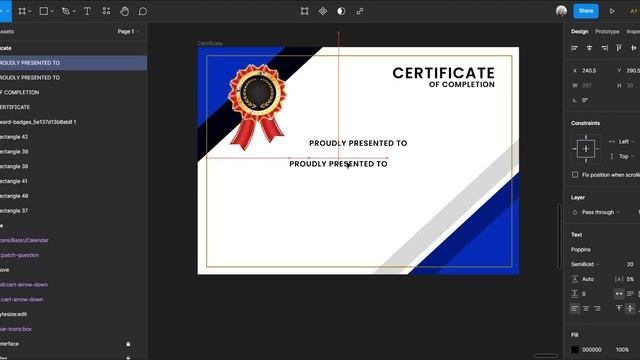640x360 pixels.
Task: Click the letter spacing 5% field
Action: click(x=630, y=279)
